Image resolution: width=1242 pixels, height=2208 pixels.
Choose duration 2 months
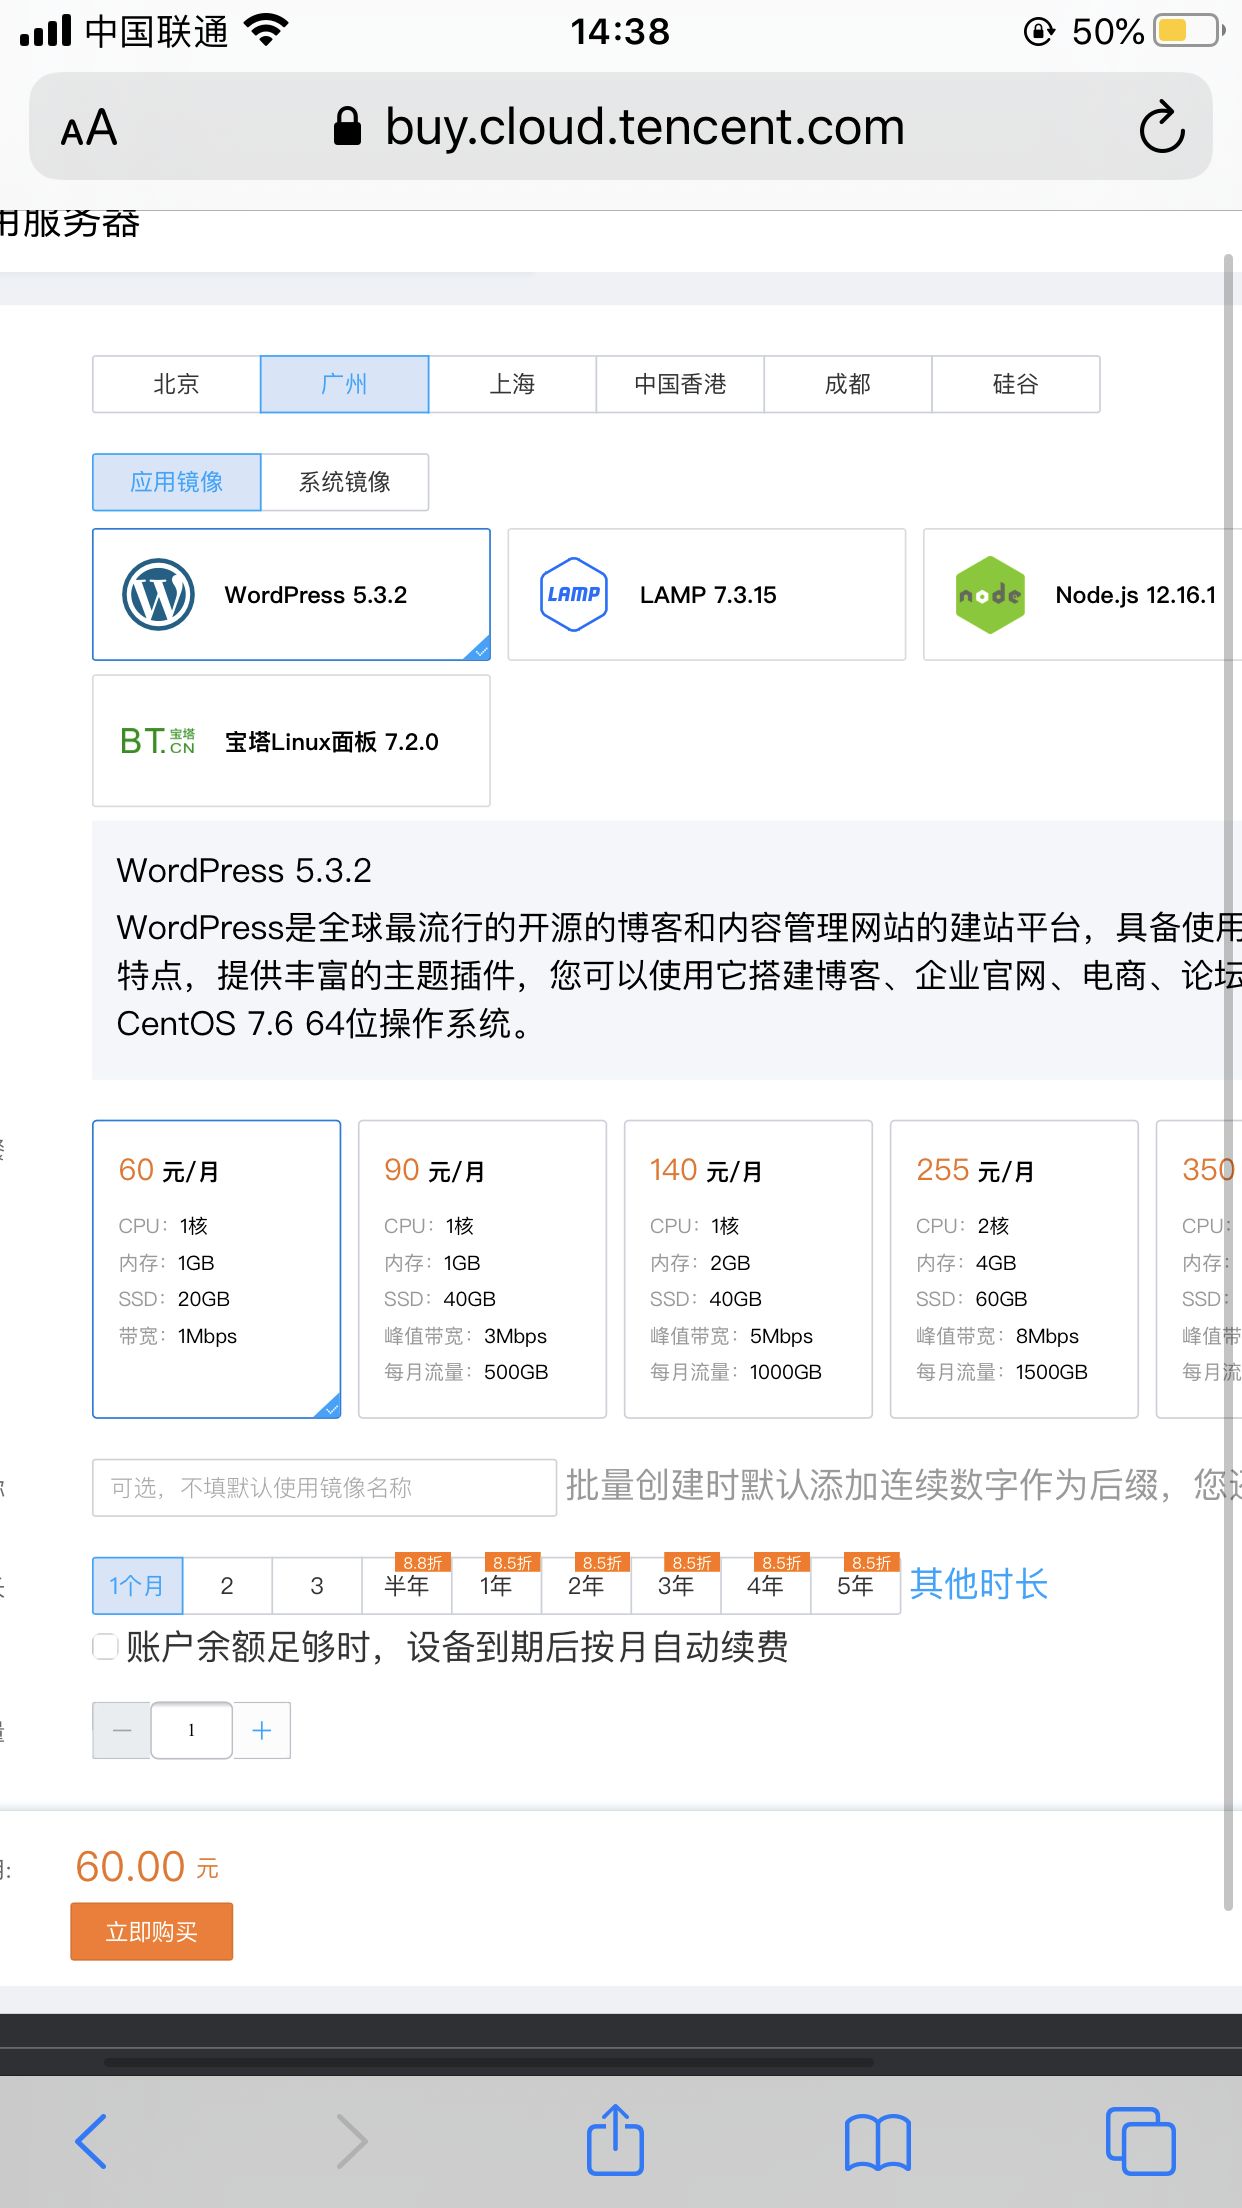coord(227,1586)
